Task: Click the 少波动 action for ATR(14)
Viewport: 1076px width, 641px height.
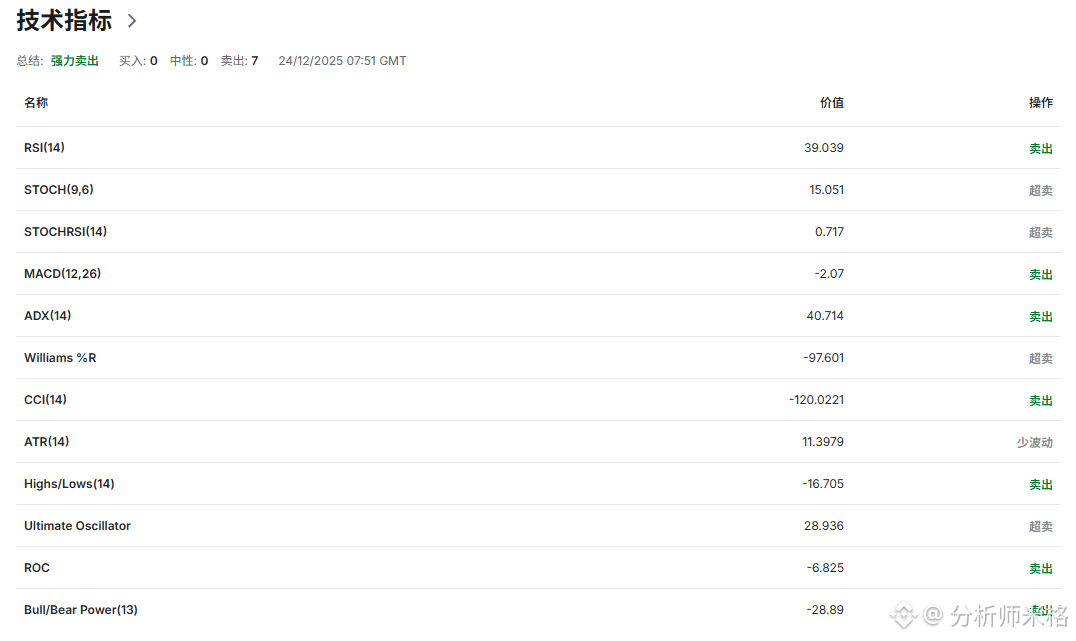Action: (x=1034, y=443)
